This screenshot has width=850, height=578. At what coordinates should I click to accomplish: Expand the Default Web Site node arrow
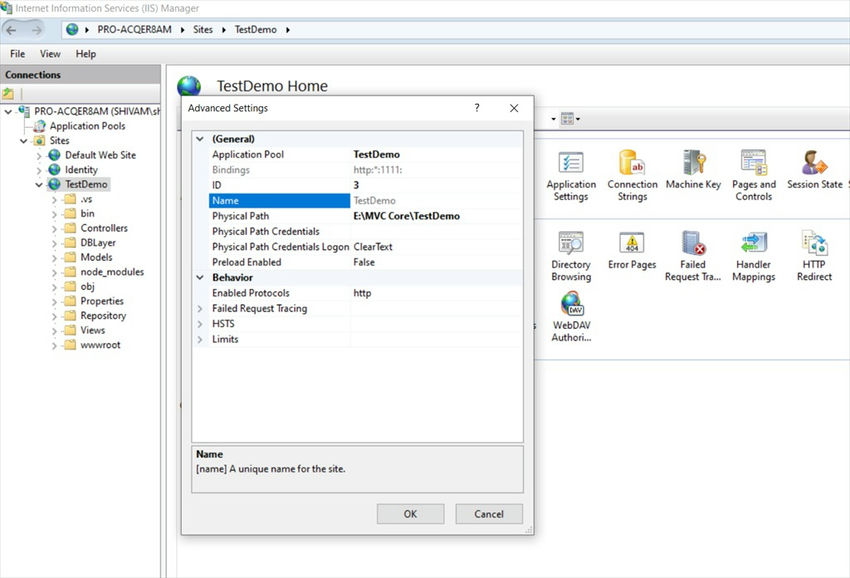tap(39, 156)
